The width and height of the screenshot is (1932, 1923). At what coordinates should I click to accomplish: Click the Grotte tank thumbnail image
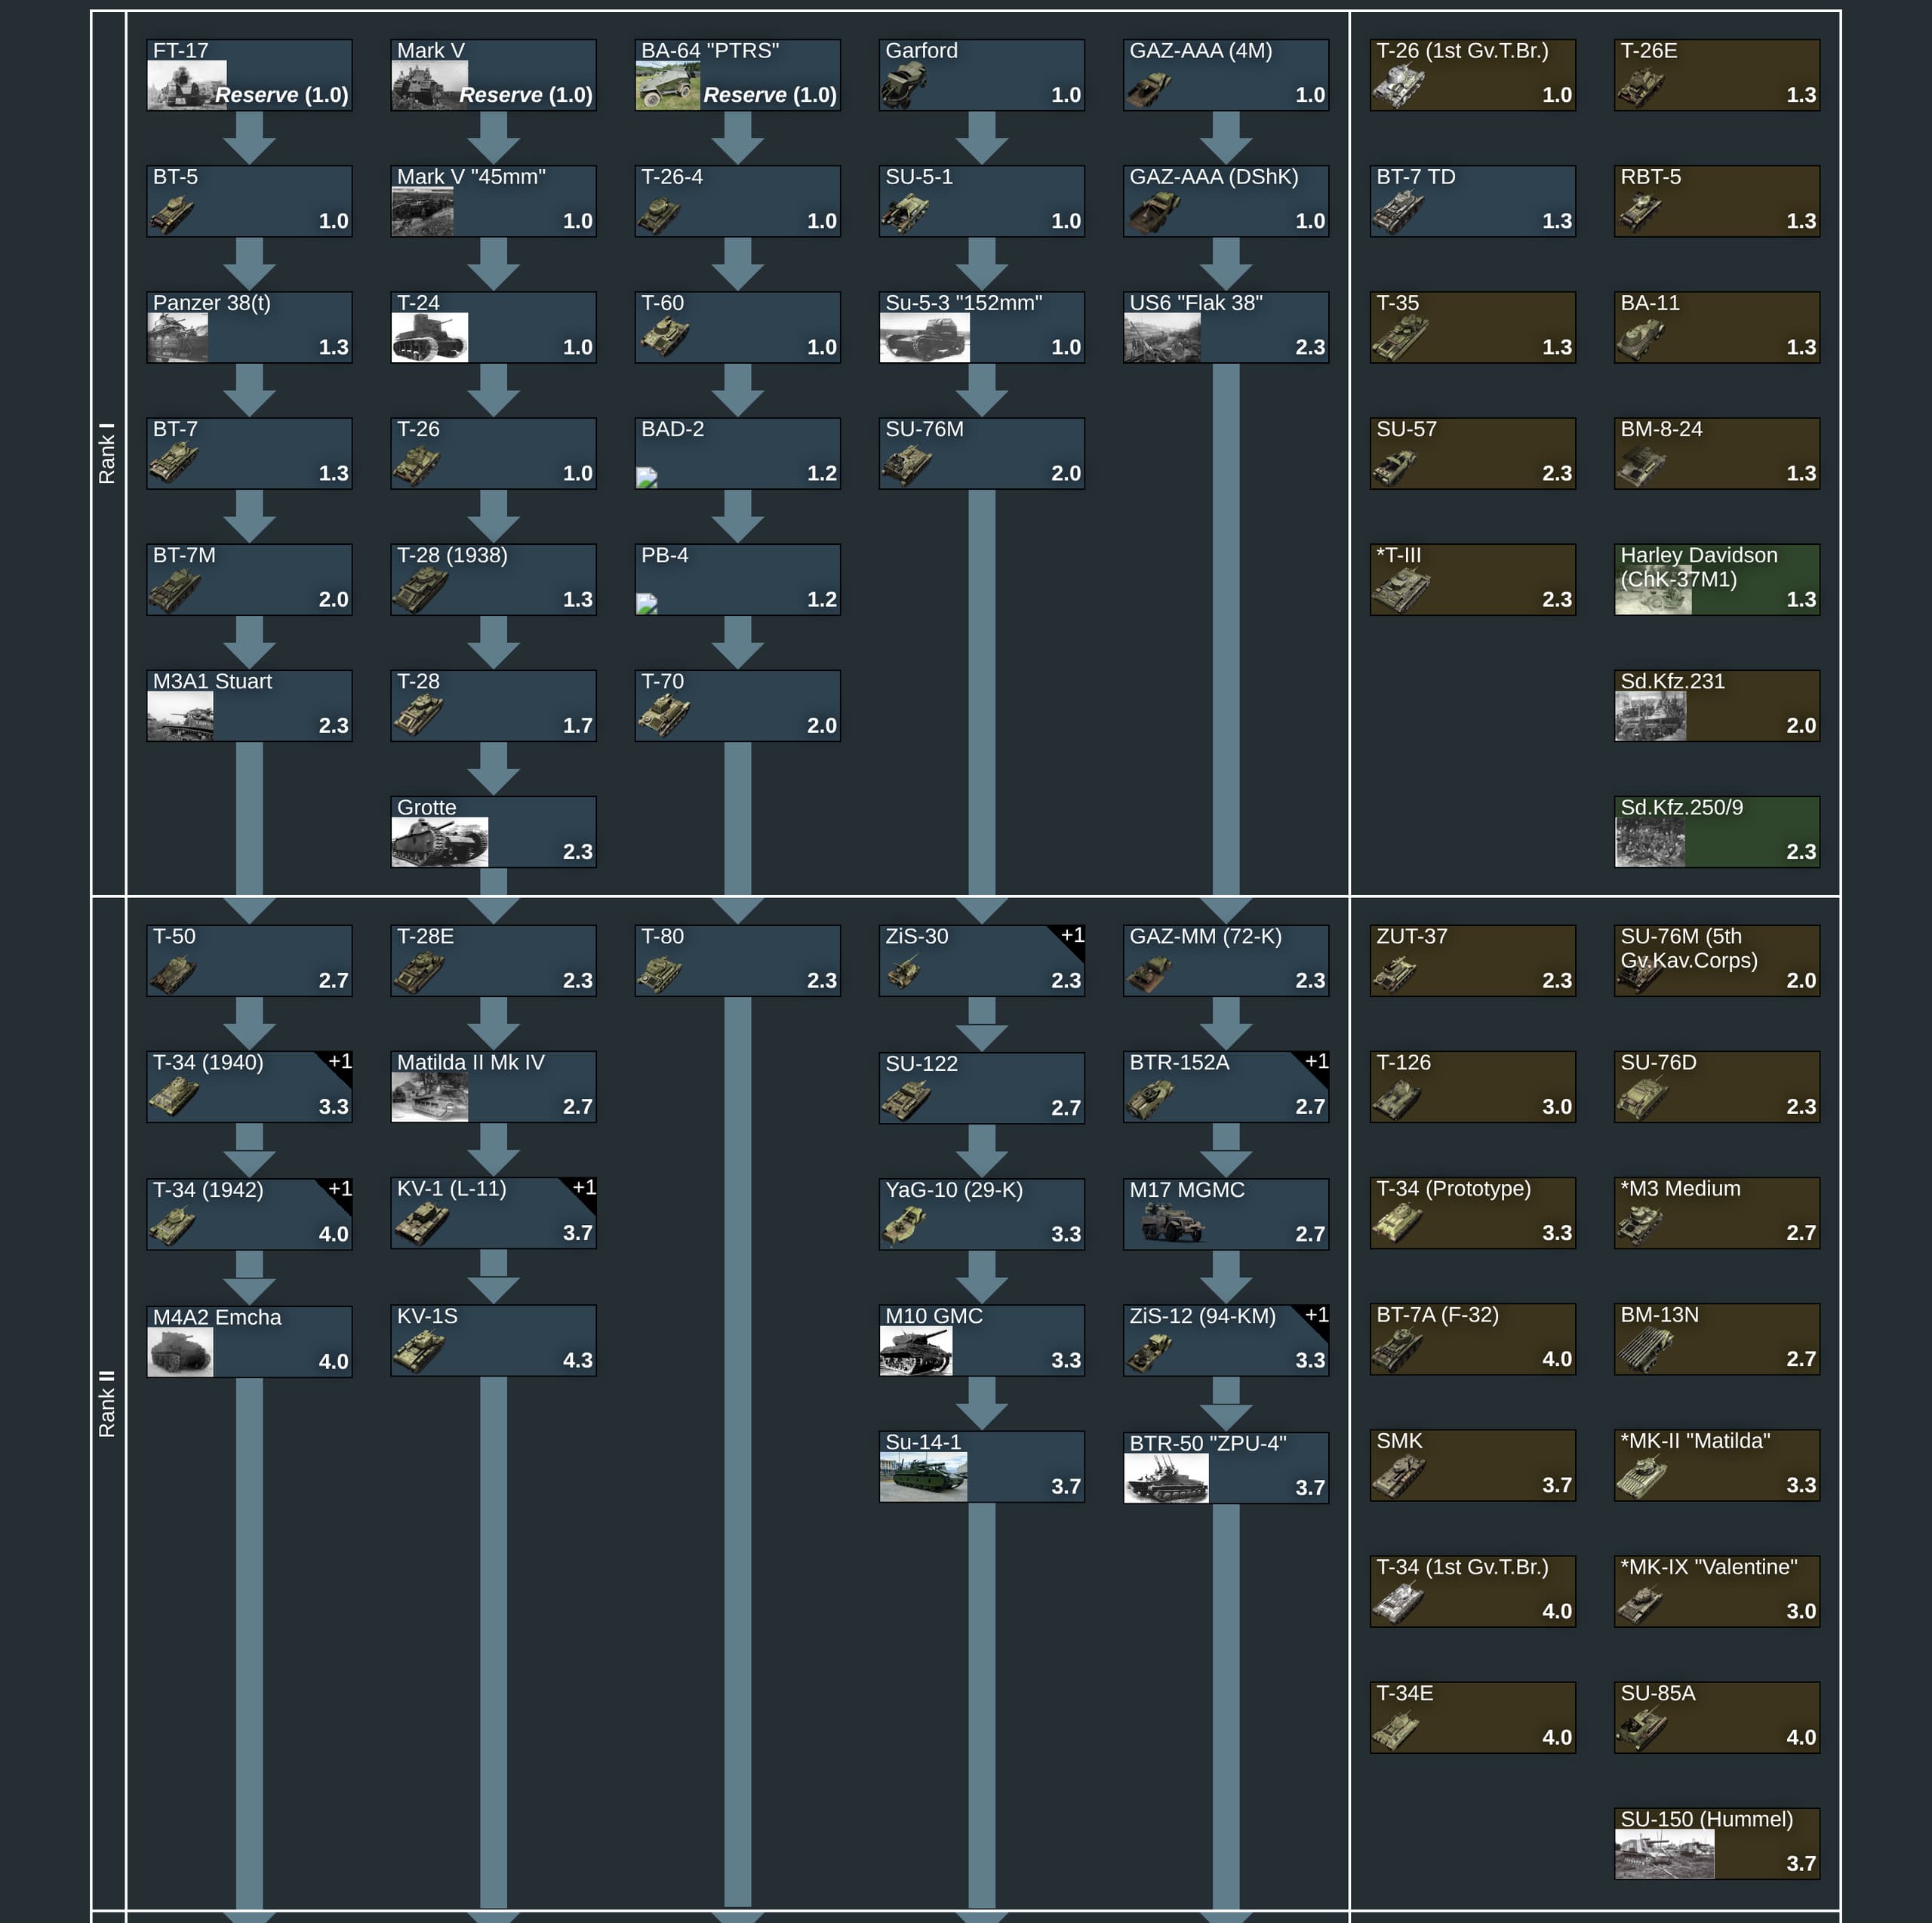pos(439,842)
